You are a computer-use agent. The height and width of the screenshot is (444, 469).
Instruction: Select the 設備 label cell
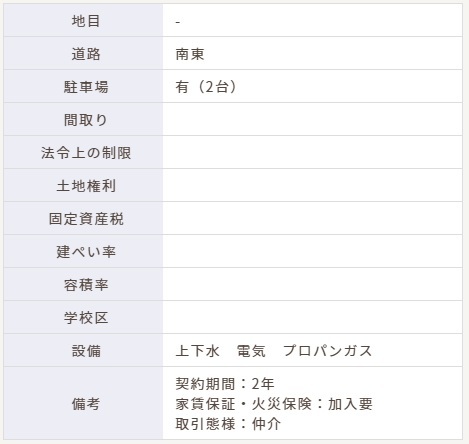click(x=83, y=350)
